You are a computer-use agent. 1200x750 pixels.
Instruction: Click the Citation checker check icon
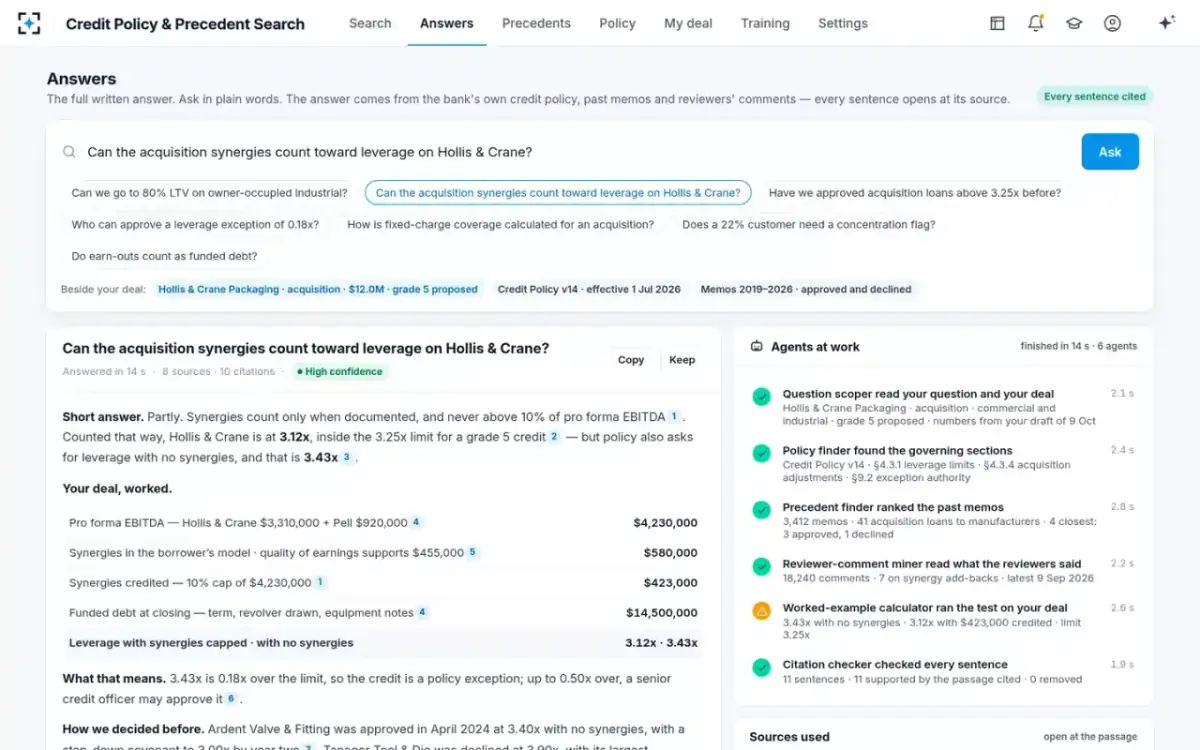(761, 667)
